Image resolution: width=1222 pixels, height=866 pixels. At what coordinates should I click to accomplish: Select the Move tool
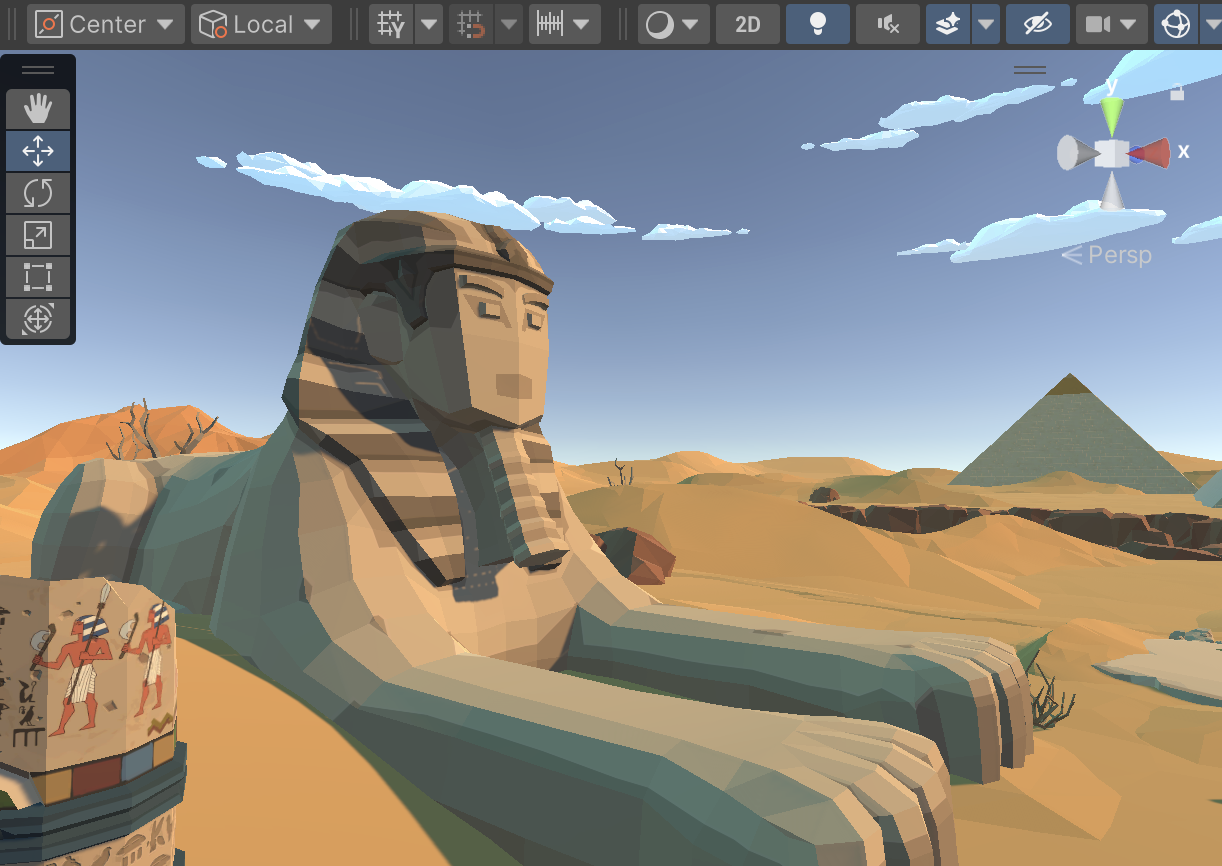38,151
